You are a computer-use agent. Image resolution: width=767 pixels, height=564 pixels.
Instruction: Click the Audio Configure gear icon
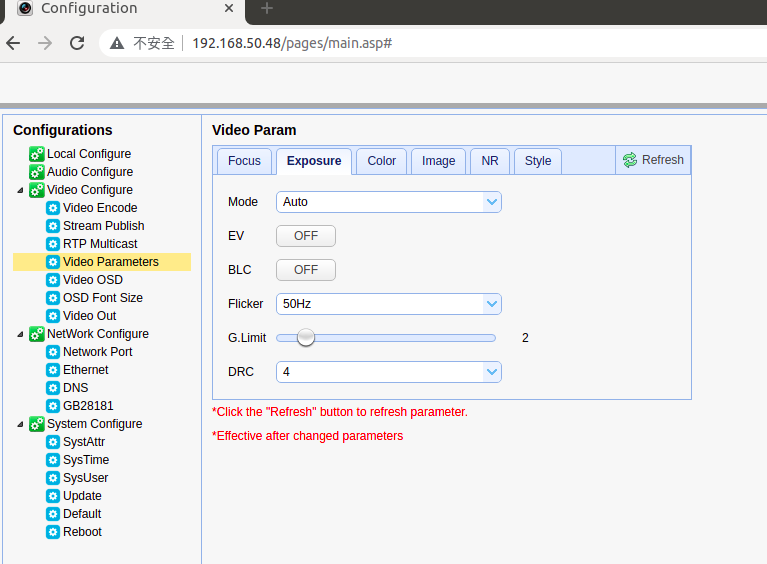coord(37,172)
